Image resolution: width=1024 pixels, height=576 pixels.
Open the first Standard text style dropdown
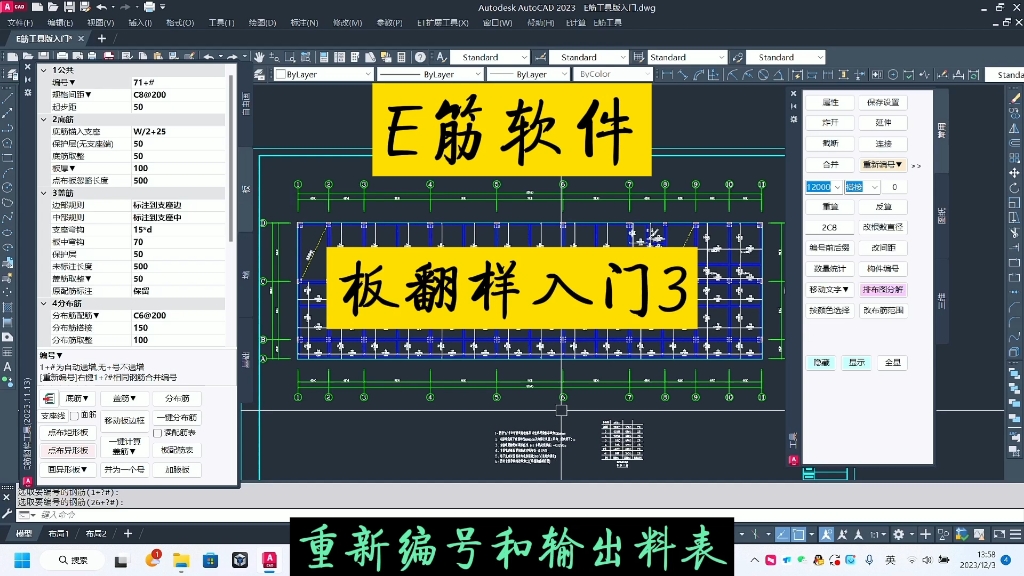490,57
